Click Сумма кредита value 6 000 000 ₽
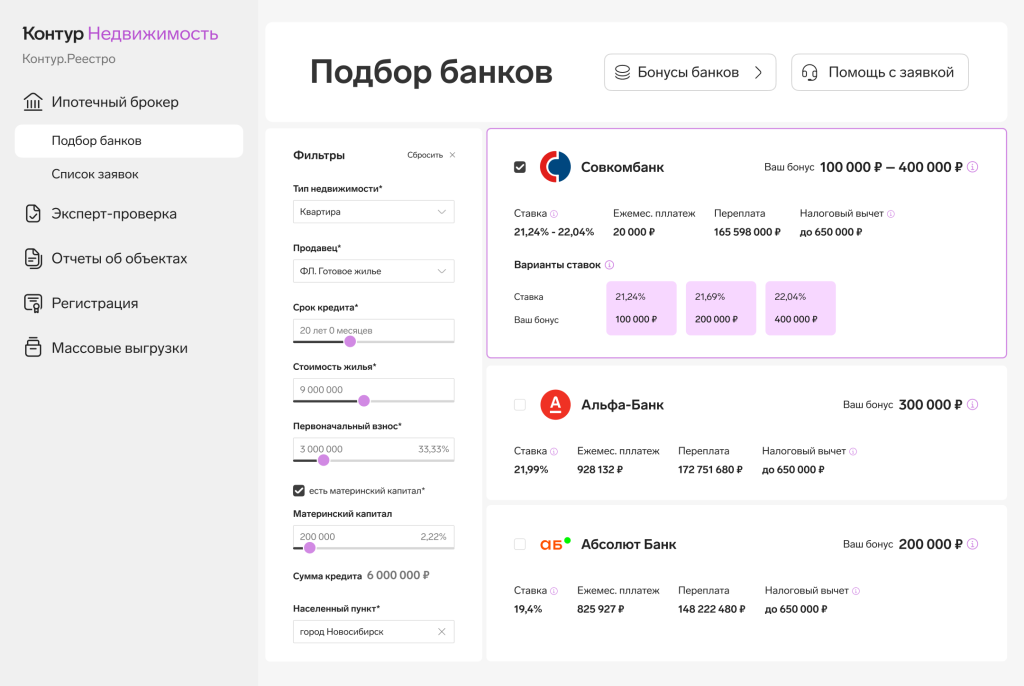The width and height of the screenshot is (1024, 686). [398, 576]
